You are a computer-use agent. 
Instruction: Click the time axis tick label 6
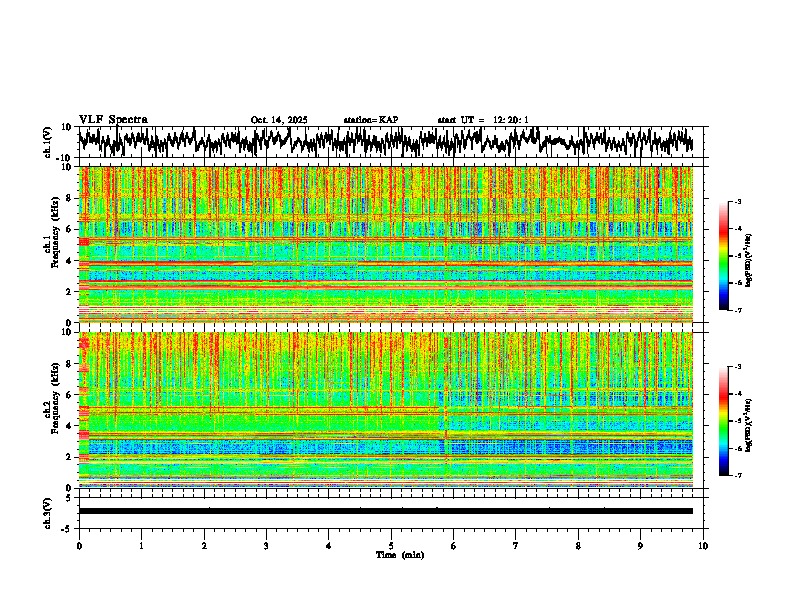point(454,546)
